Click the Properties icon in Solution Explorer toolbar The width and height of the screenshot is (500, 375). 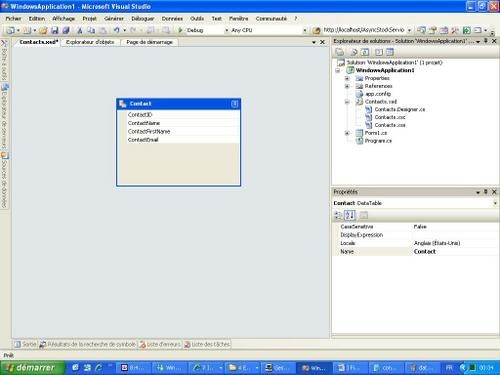pos(340,52)
